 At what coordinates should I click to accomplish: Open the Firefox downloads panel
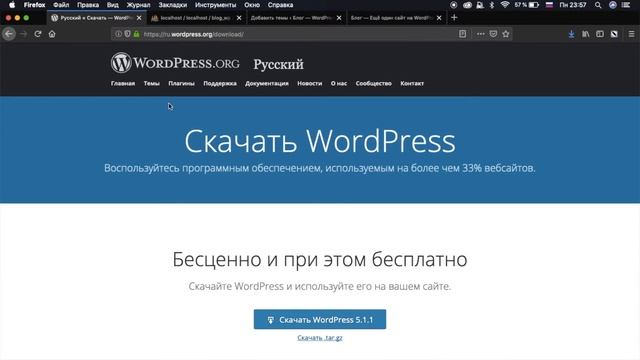[x=571, y=34]
